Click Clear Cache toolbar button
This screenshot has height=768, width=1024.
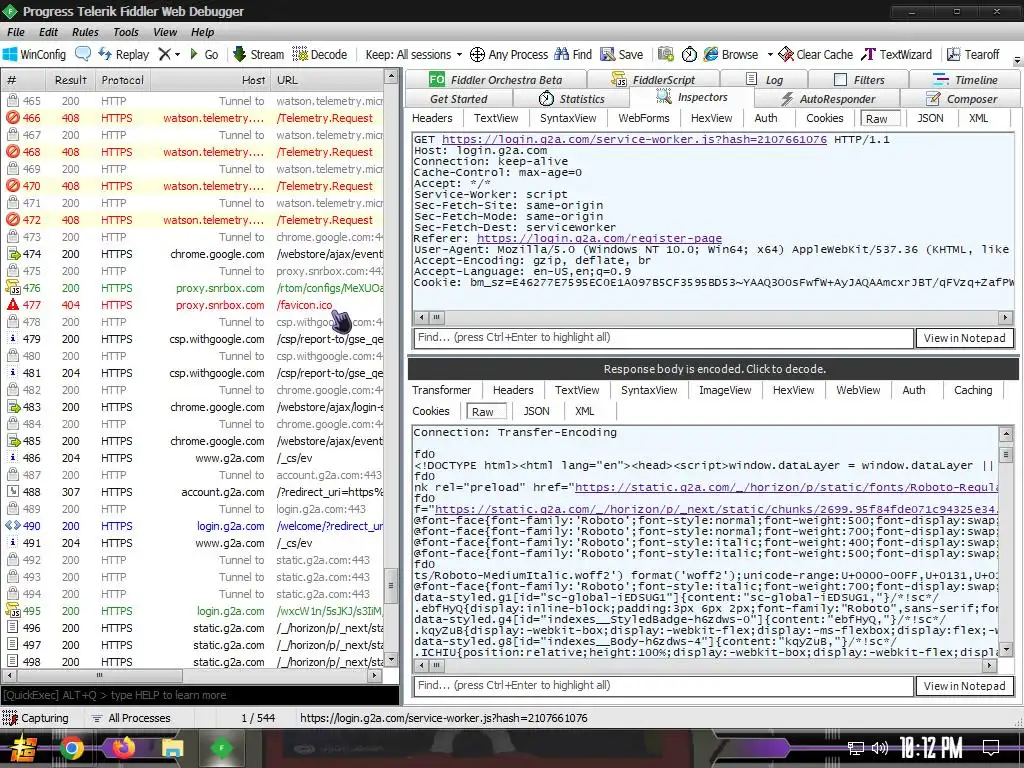[x=816, y=54]
